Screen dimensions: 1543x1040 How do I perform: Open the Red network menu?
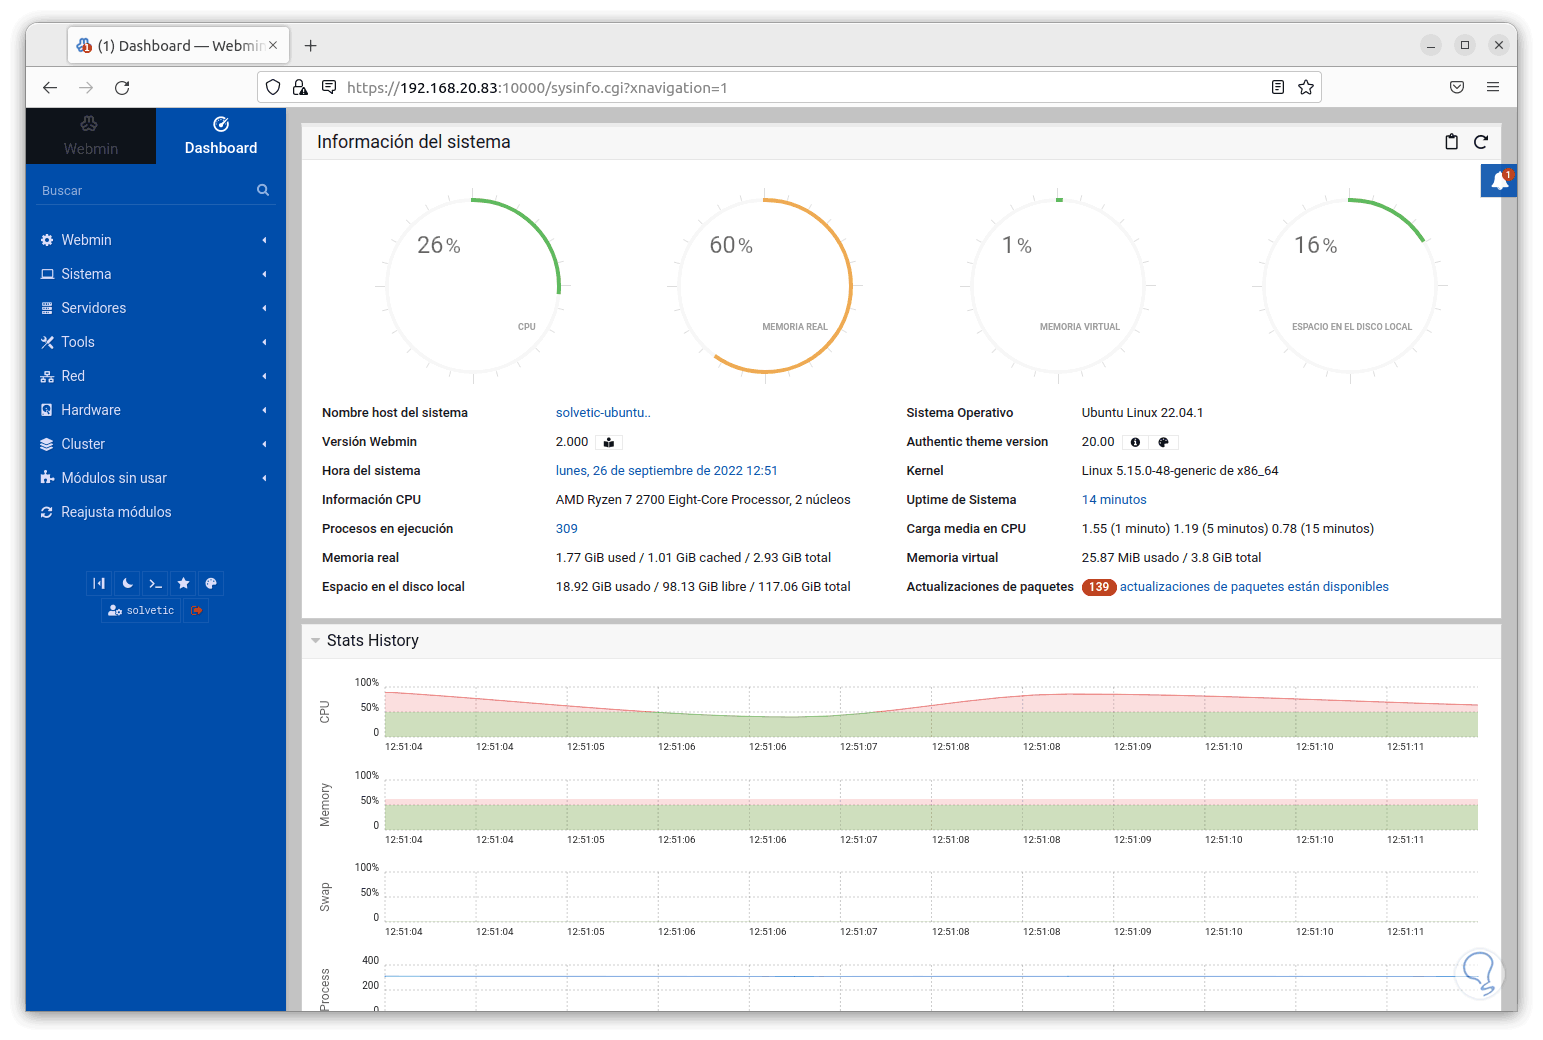[x=155, y=376]
